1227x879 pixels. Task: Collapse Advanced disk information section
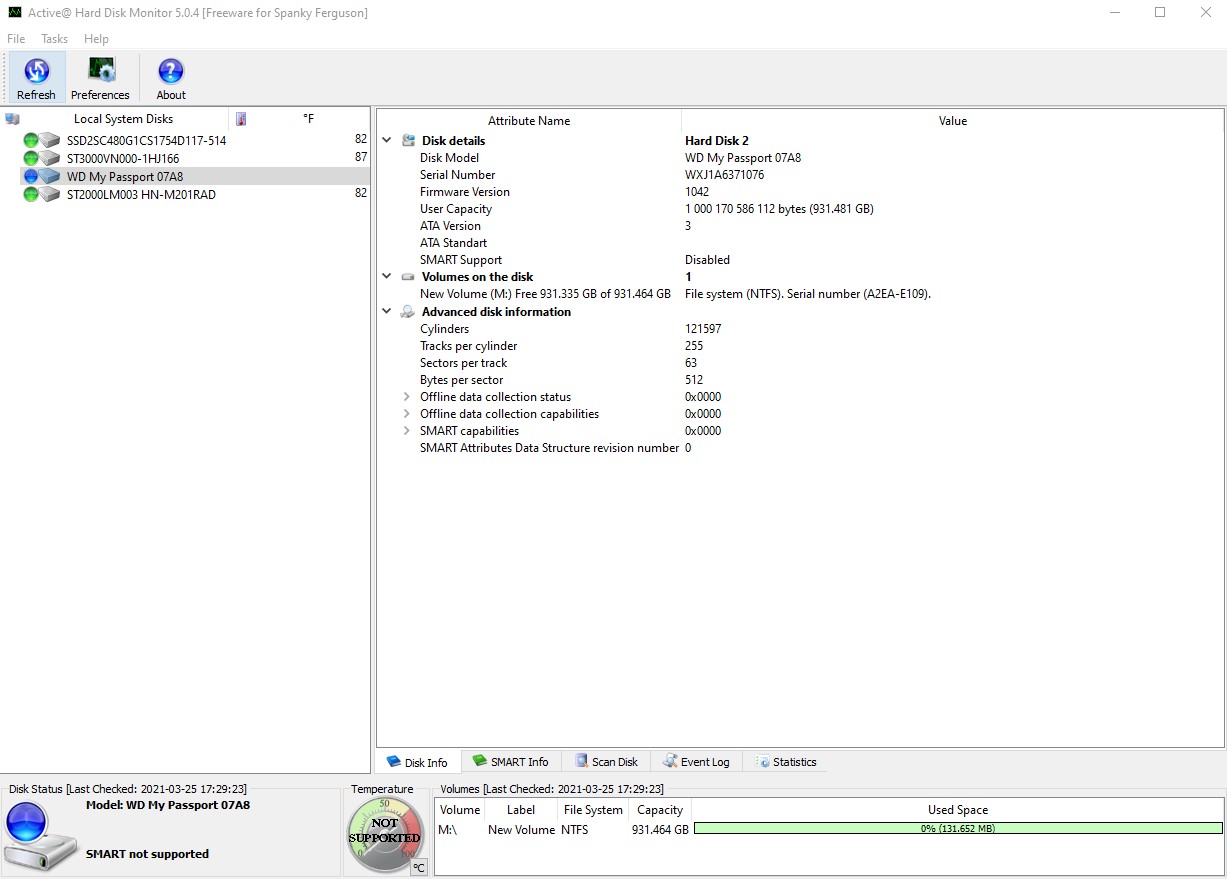pyautogui.click(x=387, y=312)
